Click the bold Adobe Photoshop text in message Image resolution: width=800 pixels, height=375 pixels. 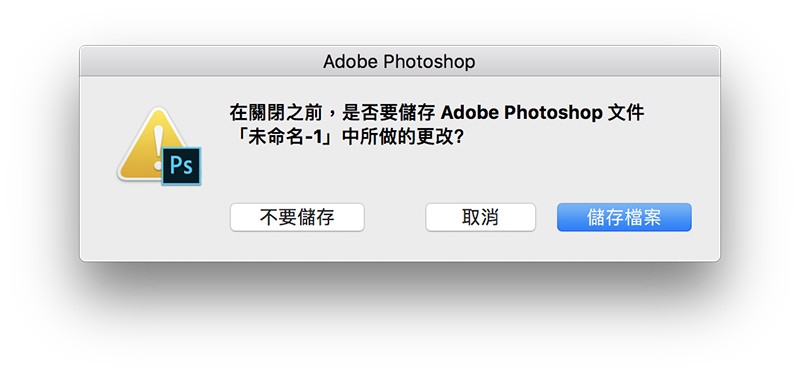[521, 113]
